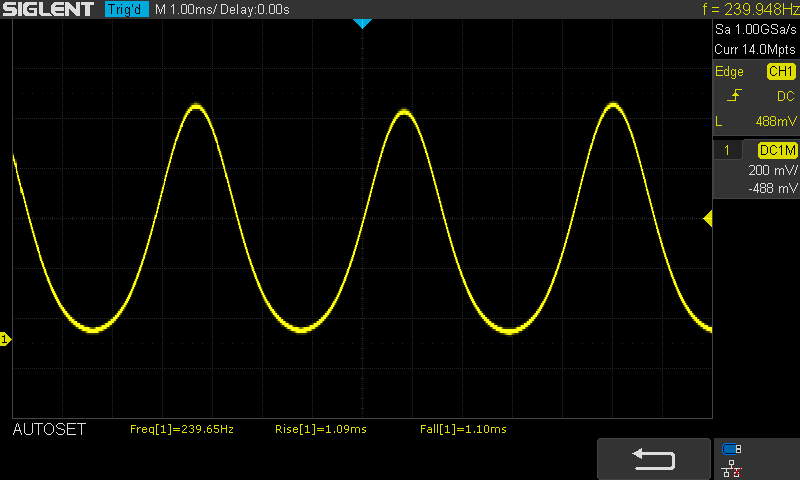The width and height of the screenshot is (800, 480).
Task: Click the 'Fall[1]=1.10ms' measurement
Action: coord(463,429)
